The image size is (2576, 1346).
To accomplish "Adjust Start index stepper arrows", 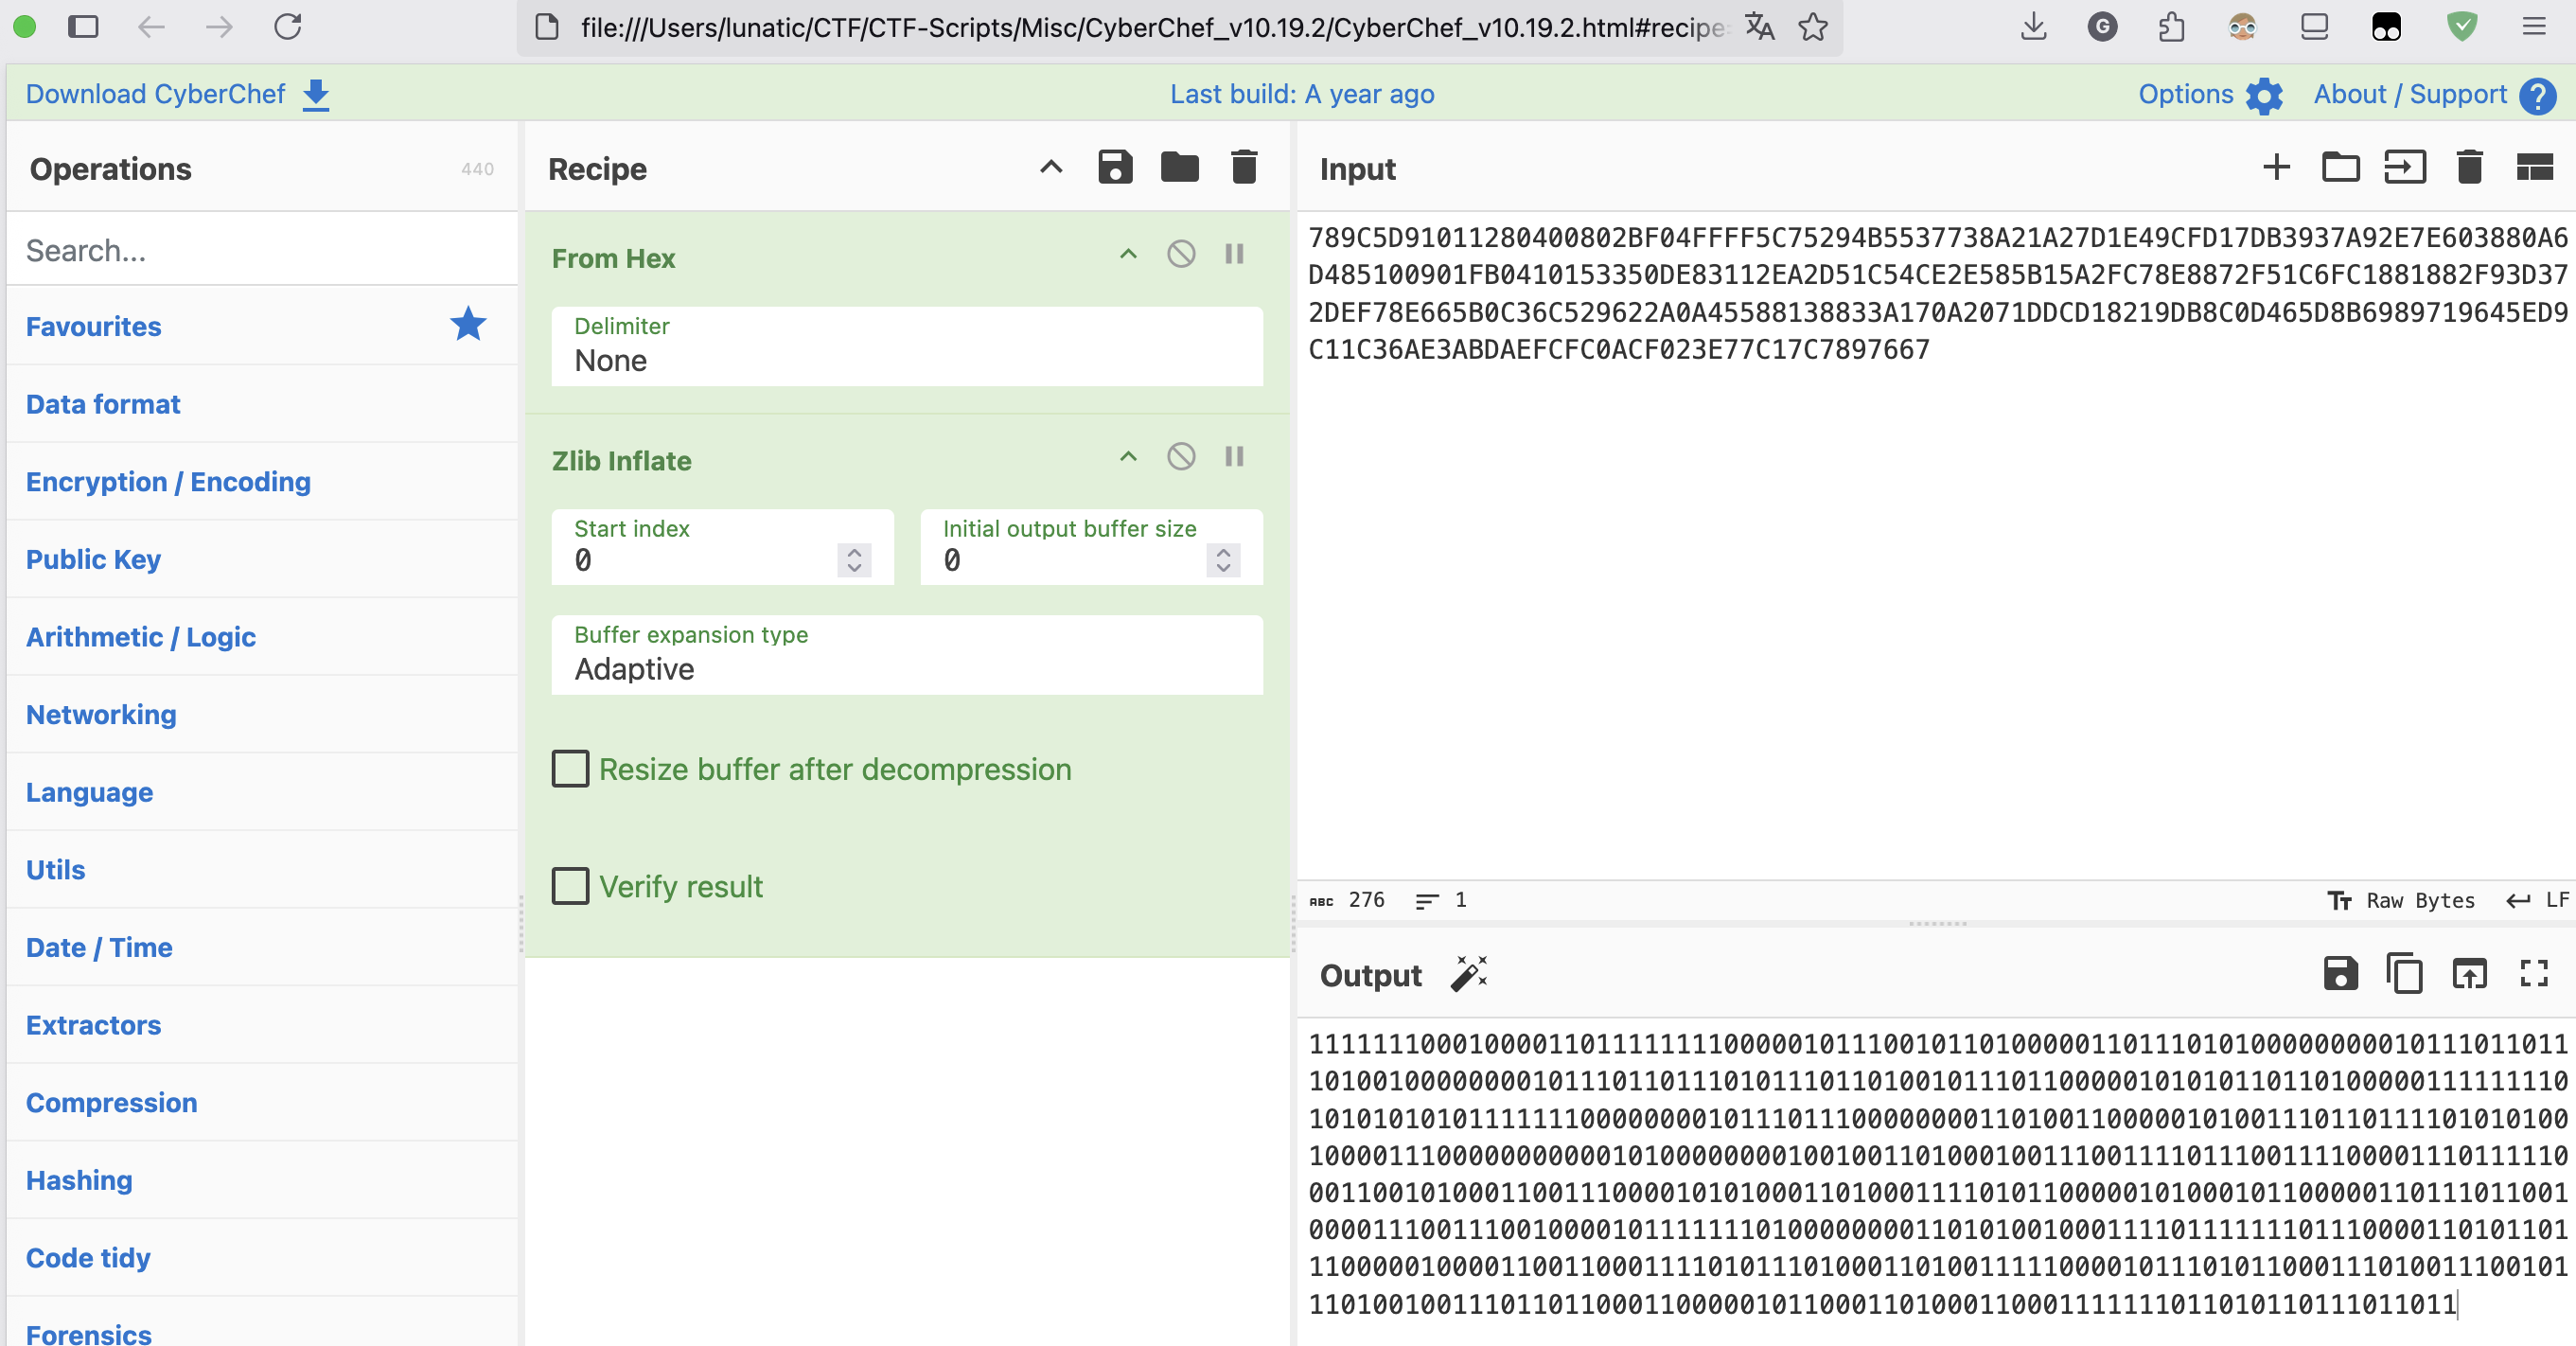I will (854, 560).
